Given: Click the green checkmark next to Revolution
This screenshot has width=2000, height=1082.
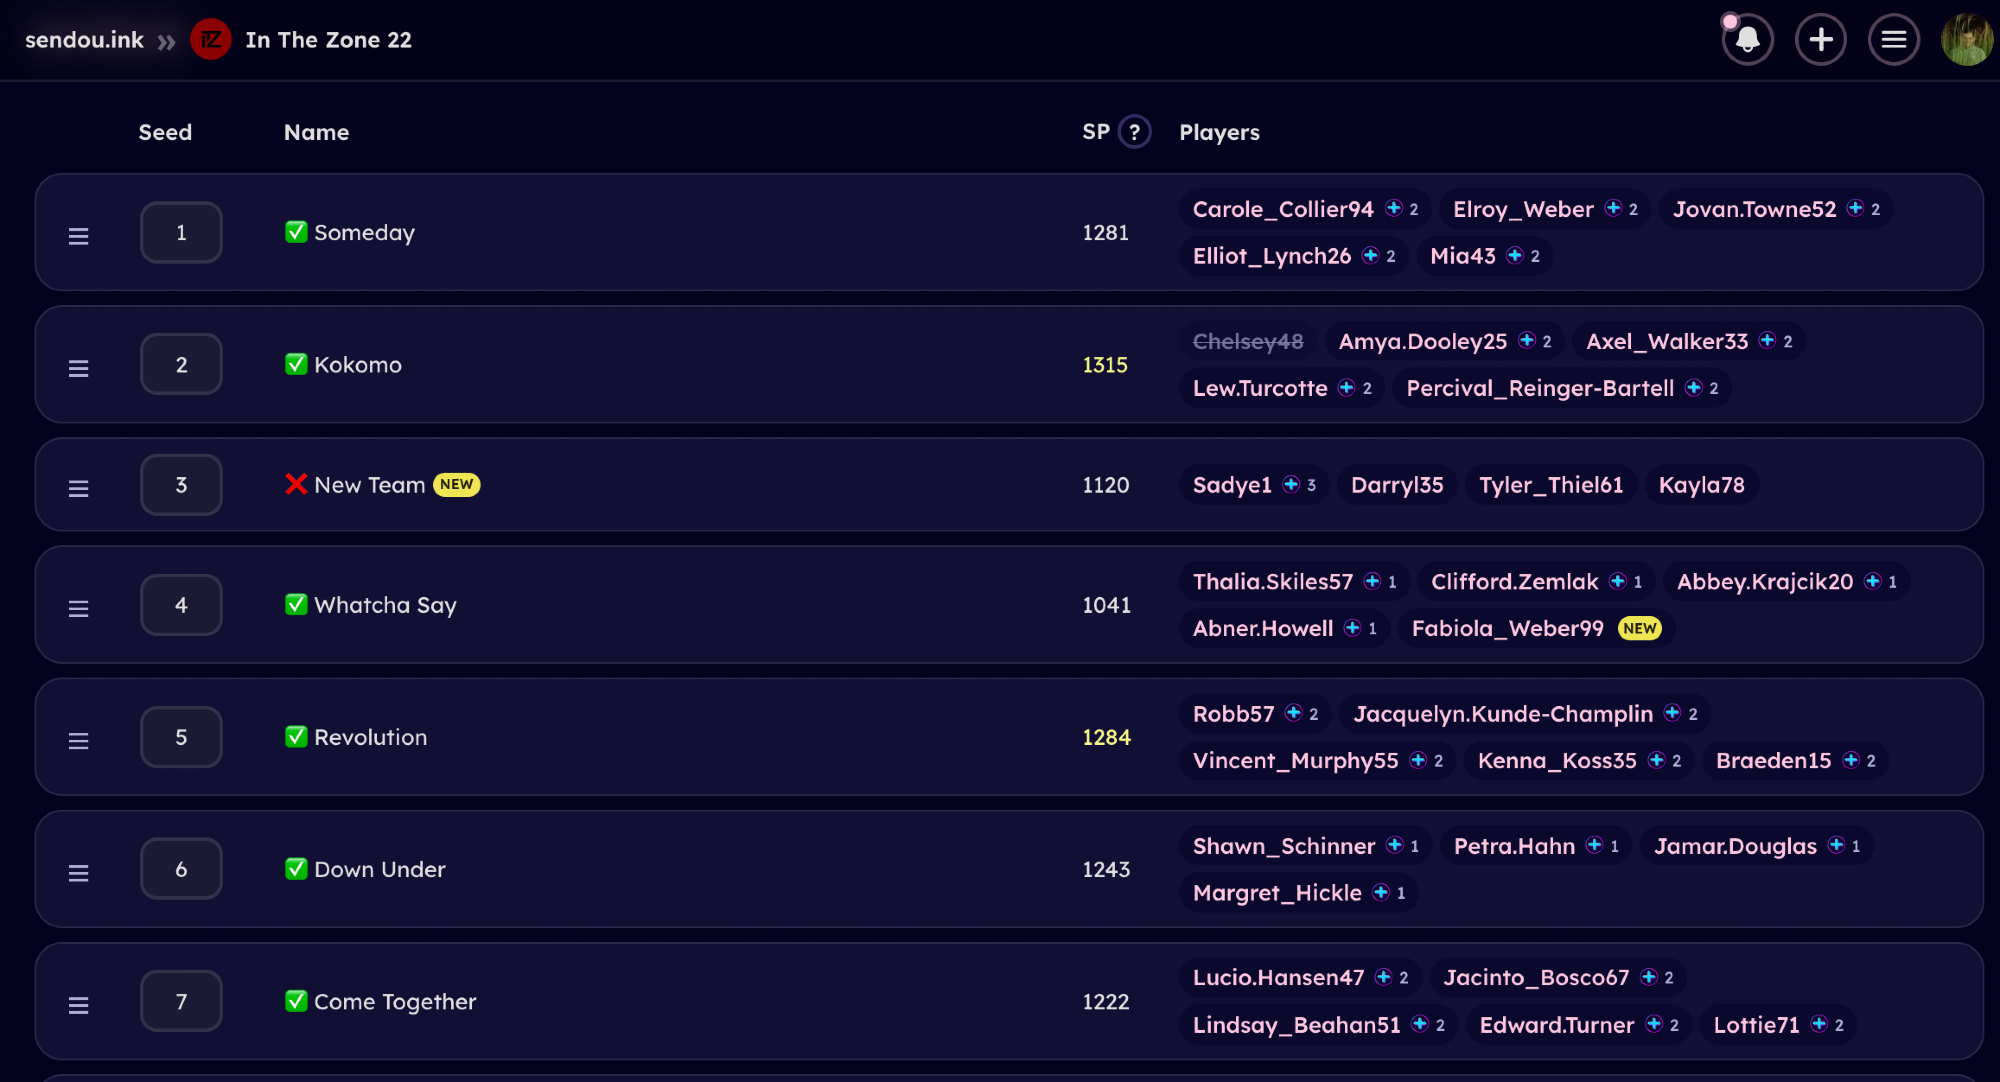Looking at the screenshot, I should [296, 737].
